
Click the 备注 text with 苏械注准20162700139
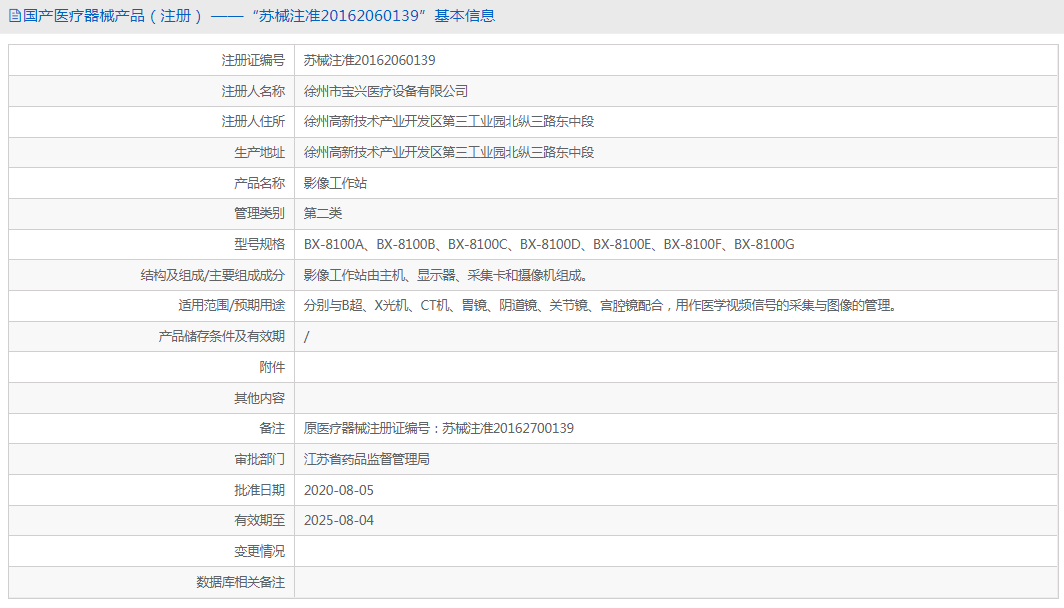point(438,428)
